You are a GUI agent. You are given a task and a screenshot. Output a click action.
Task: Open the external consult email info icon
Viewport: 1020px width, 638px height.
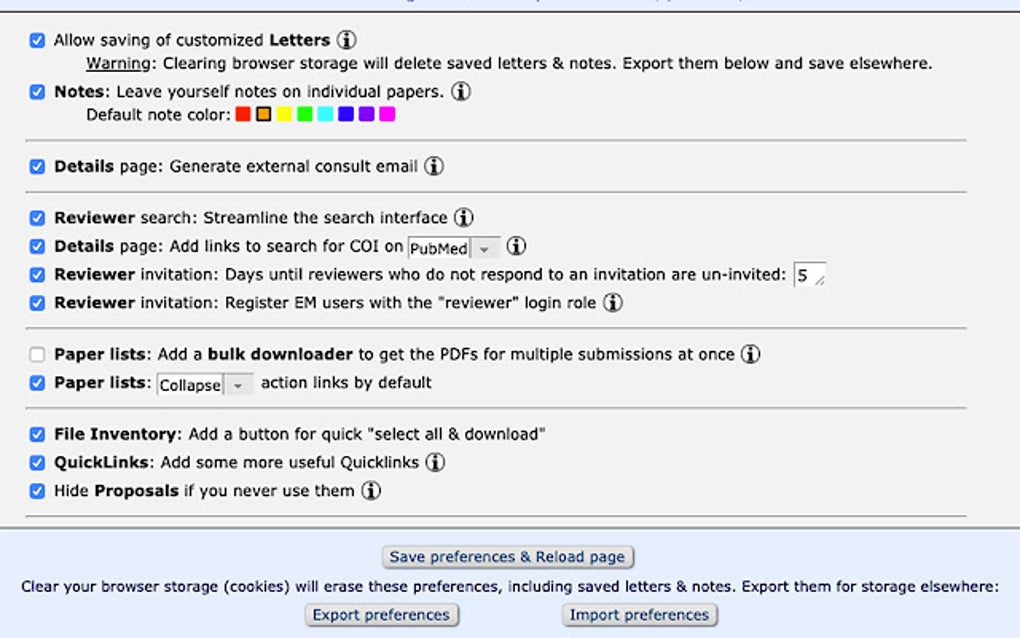coord(434,166)
